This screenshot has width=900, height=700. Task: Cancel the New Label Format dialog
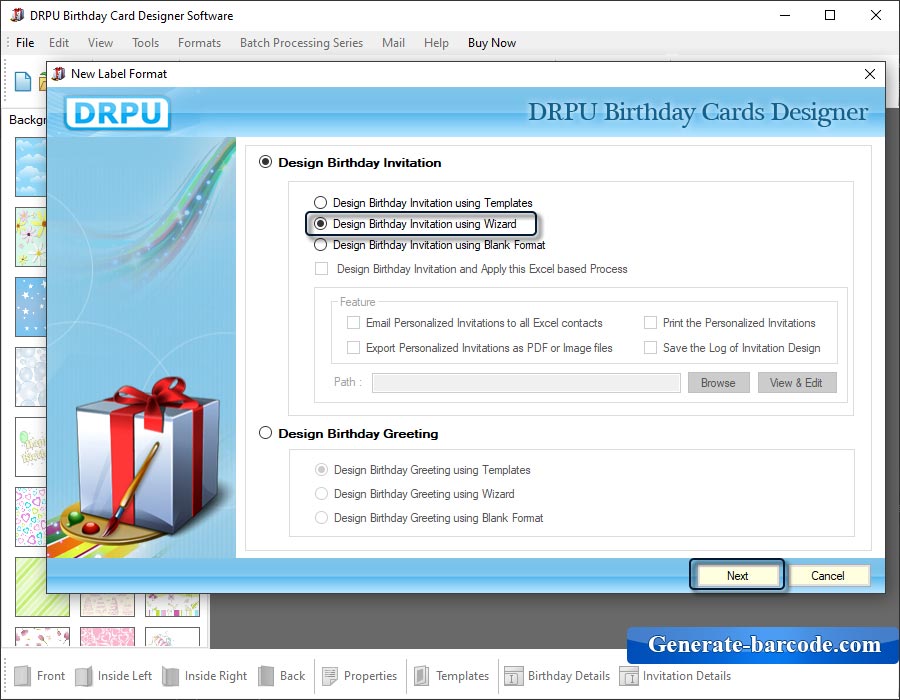point(828,575)
